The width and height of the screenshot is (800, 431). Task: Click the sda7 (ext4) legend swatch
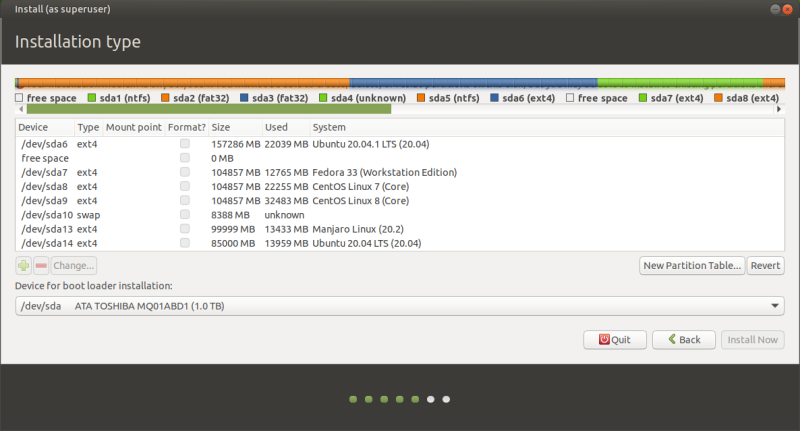coord(643,97)
